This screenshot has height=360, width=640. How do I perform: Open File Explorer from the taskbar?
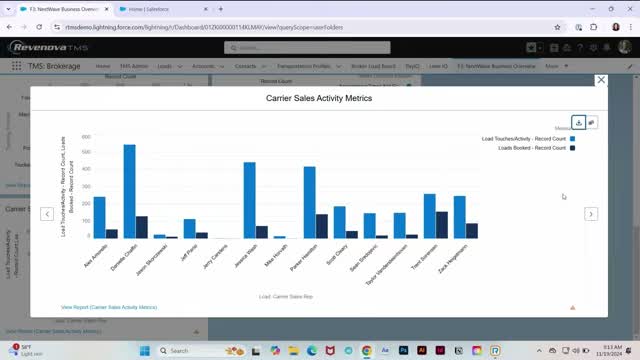click(x=293, y=351)
